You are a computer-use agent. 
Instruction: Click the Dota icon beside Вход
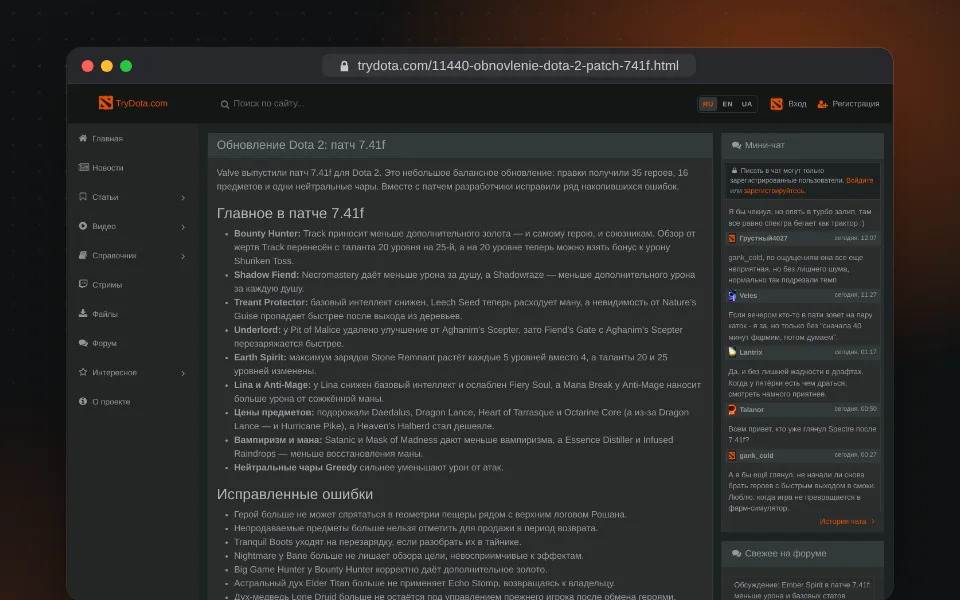point(776,104)
